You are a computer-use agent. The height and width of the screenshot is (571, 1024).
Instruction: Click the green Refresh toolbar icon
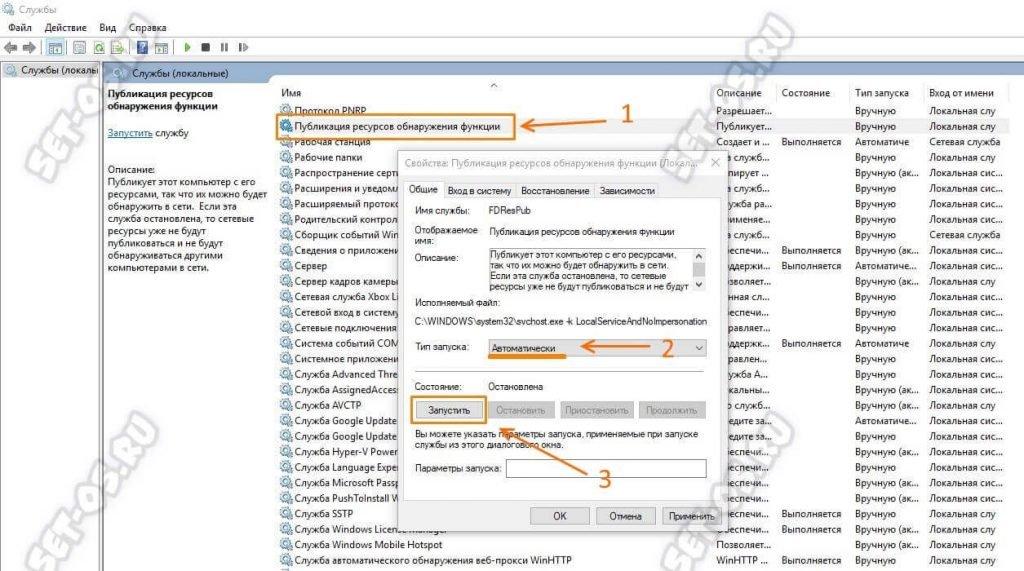(99, 48)
